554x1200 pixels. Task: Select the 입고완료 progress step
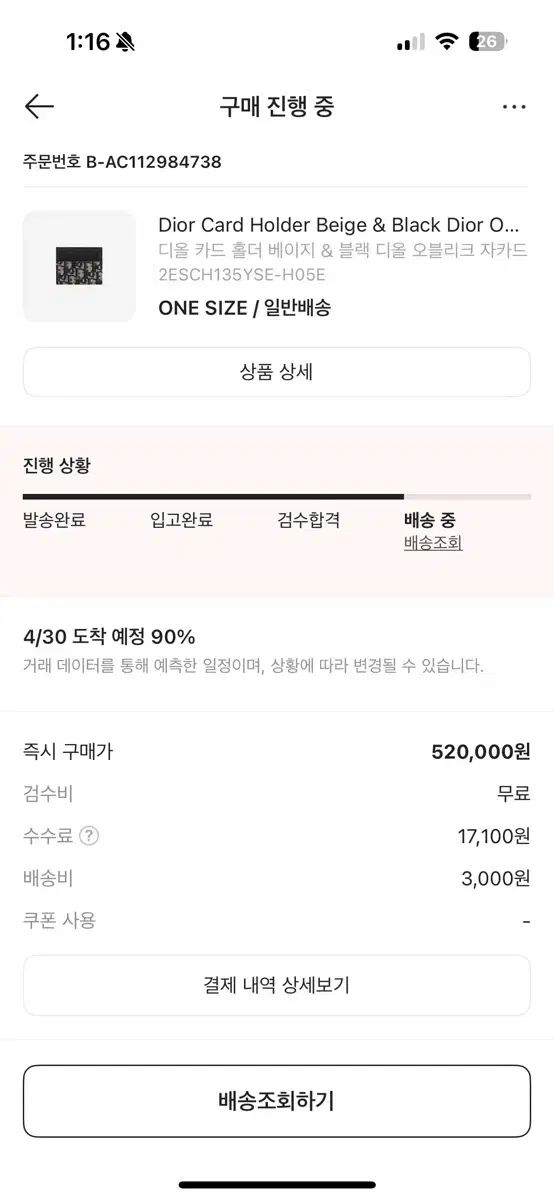(182, 520)
